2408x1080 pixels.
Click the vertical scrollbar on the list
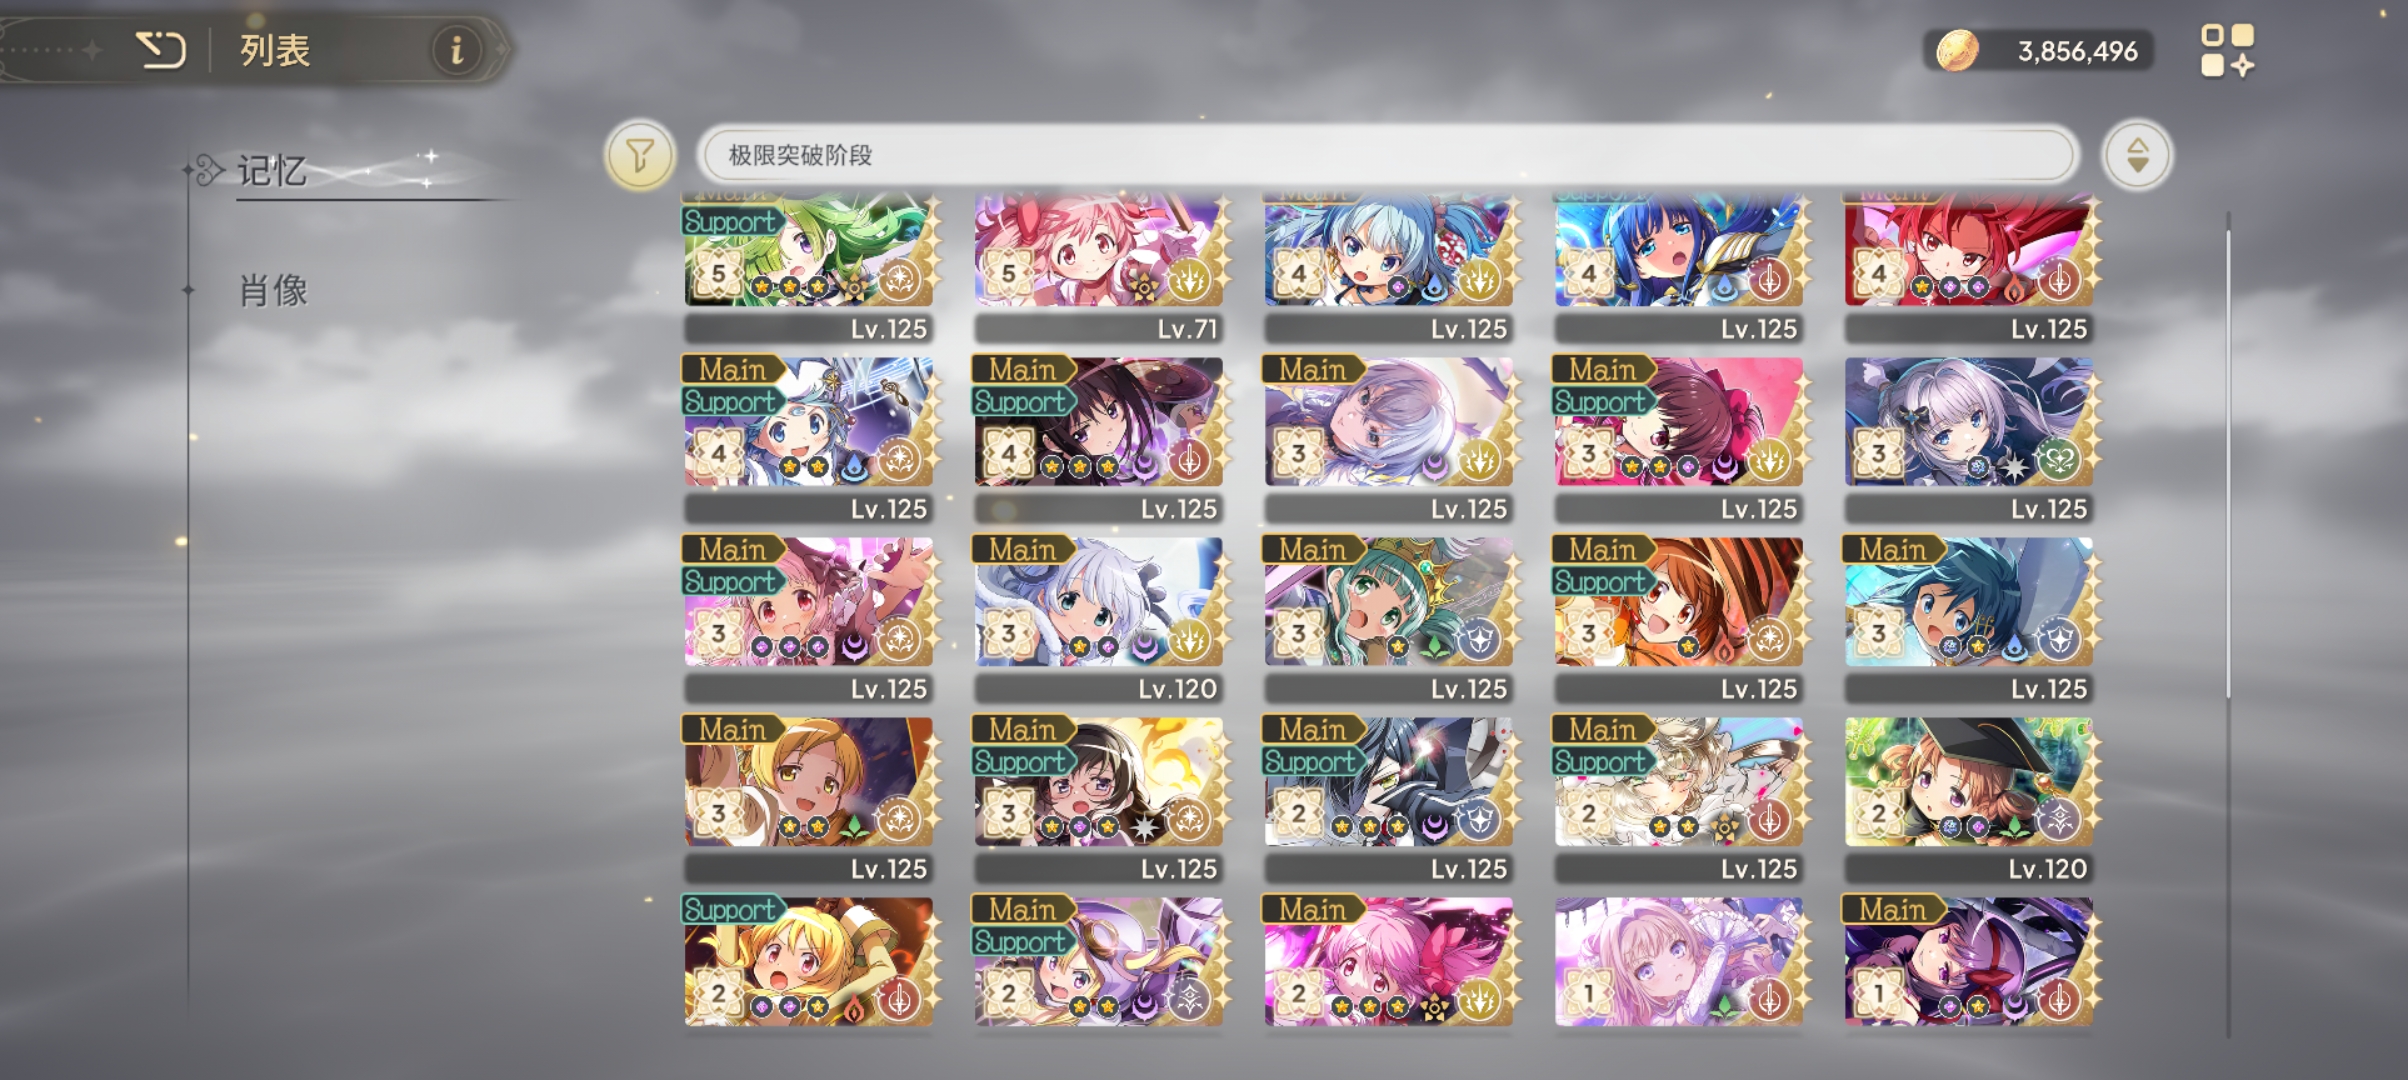coord(2228,455)
